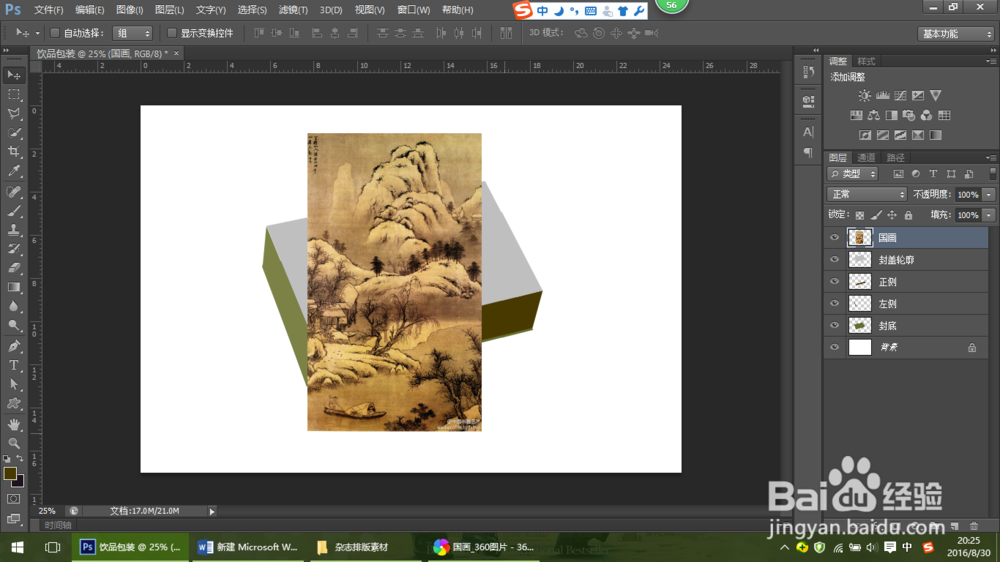Select the Hand tool
Screen dimensions: 1000x562
[13, 424]
